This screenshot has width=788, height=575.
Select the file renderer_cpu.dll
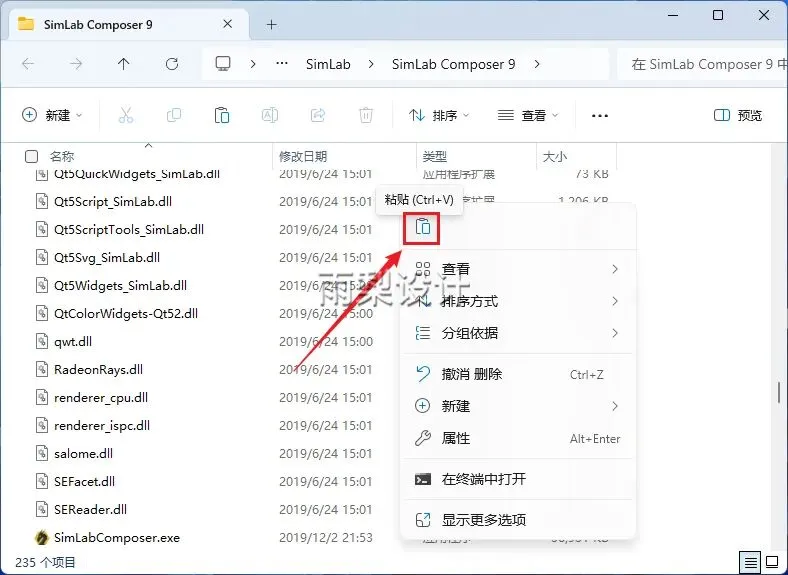pyautogui.click(x=101, y=398)
